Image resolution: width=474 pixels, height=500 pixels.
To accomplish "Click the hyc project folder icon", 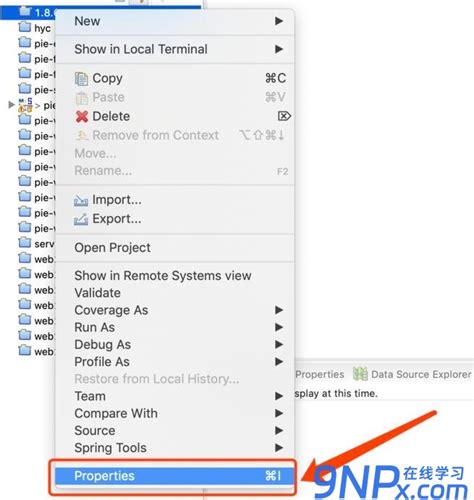I will (25, 27).
